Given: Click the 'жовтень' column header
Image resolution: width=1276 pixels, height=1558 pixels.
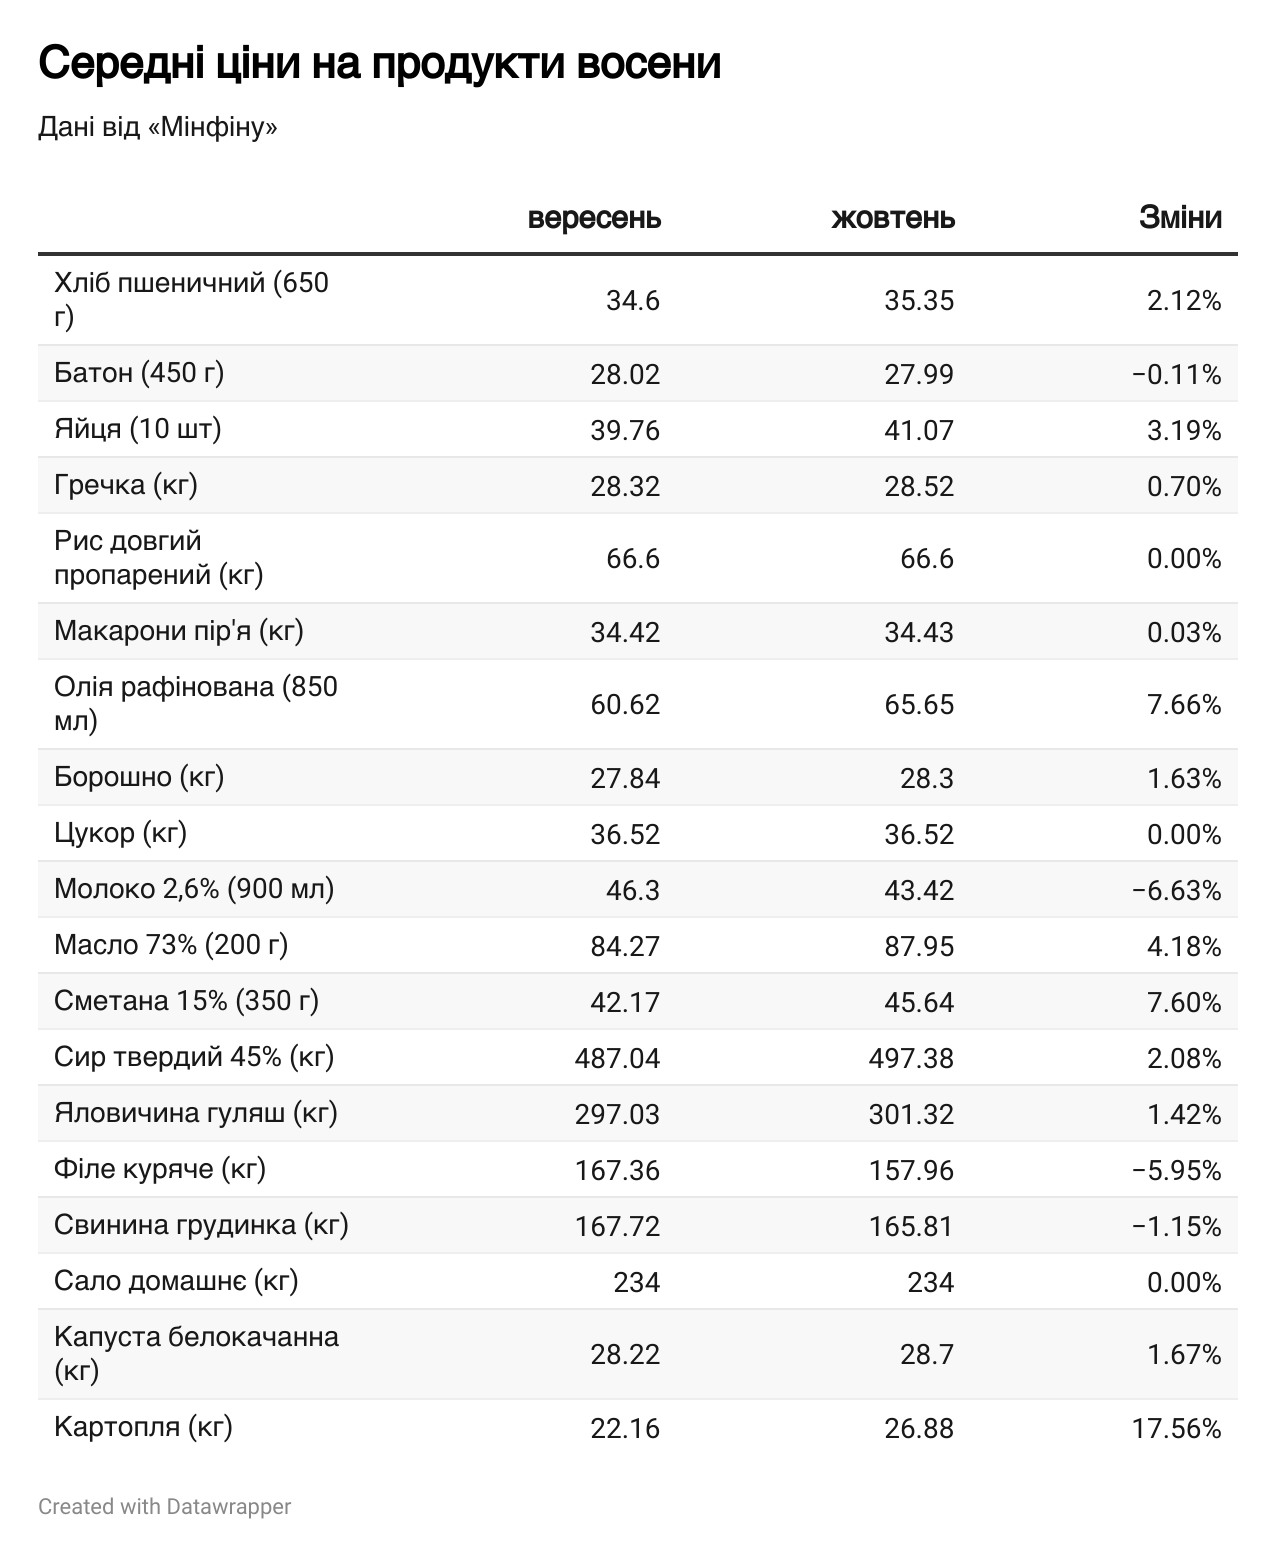Looking at the screenshot, I should click(892, 218).
